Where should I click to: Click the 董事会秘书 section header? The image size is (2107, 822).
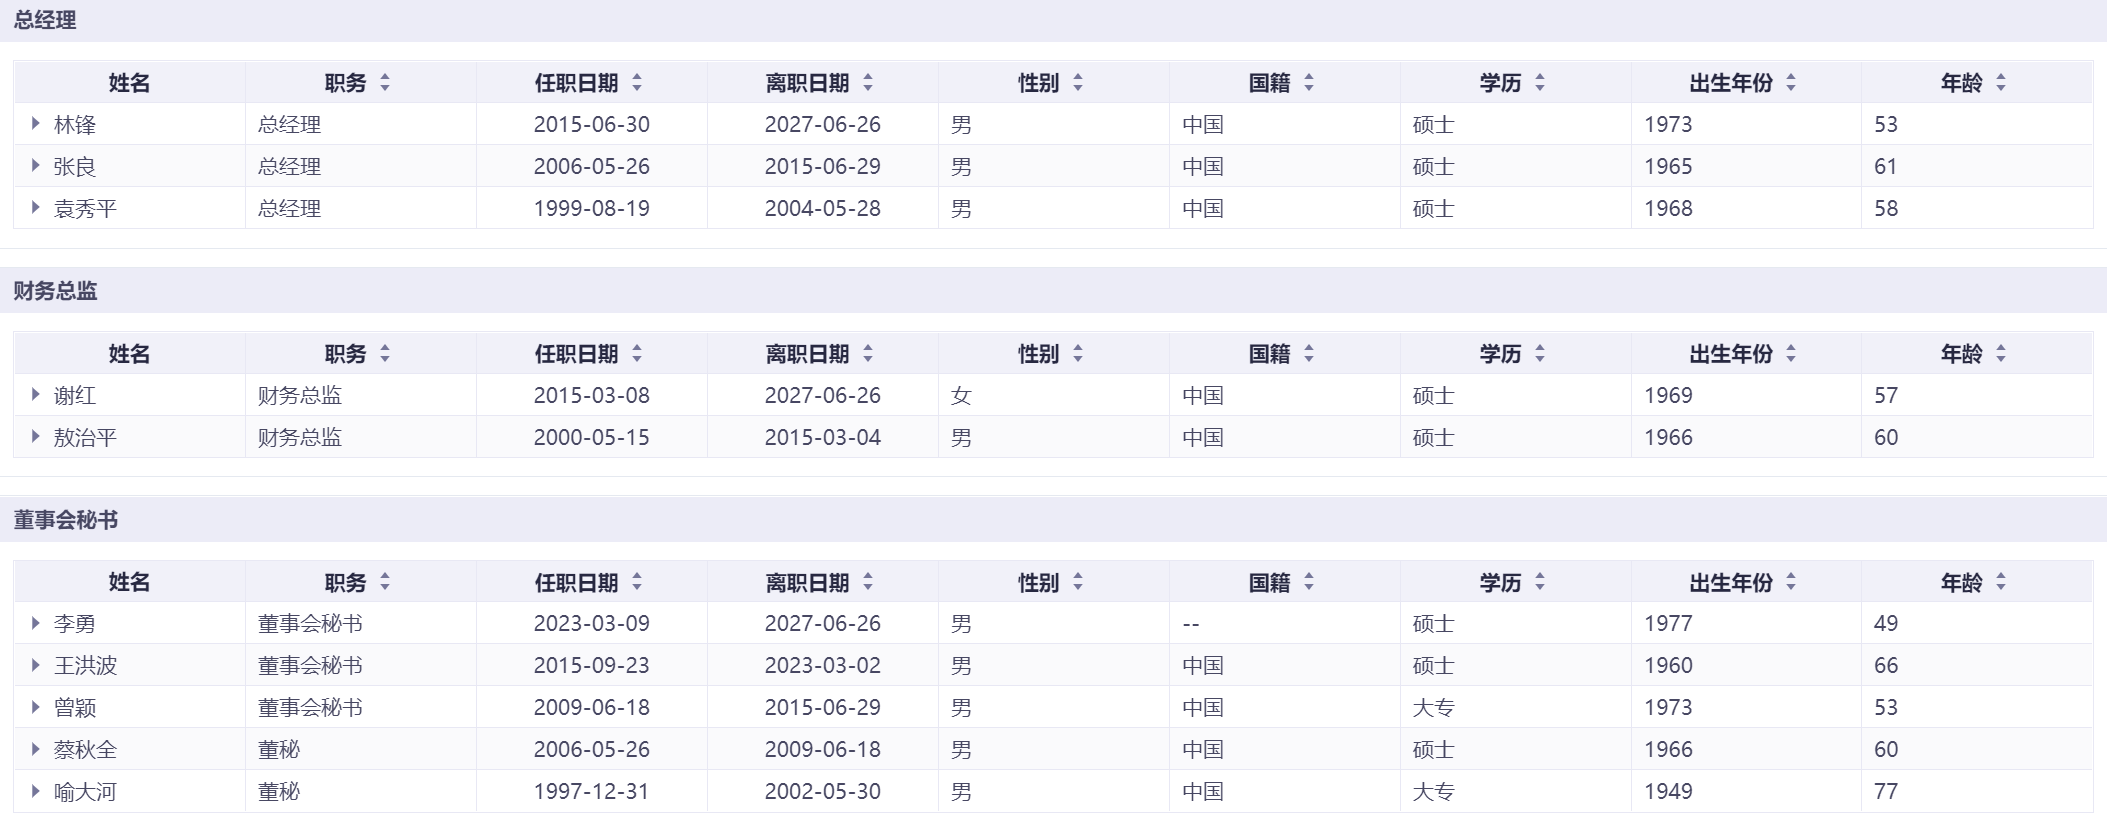[66, 520]
